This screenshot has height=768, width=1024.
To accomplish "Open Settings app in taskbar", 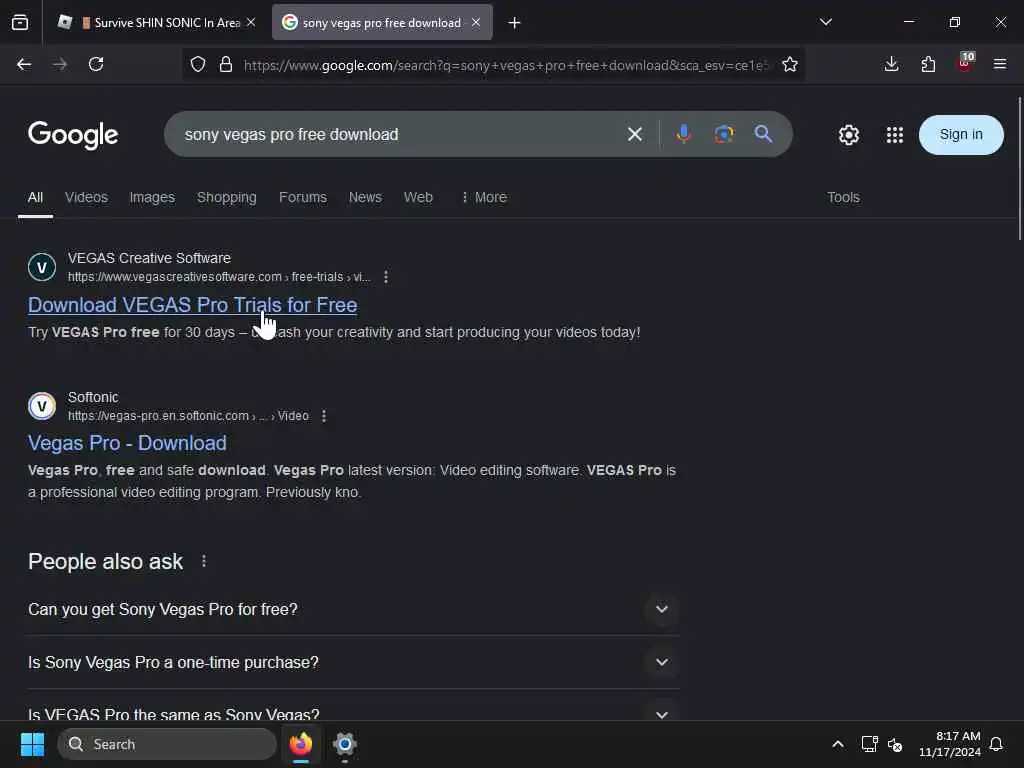I will click(x=345, y=744).
